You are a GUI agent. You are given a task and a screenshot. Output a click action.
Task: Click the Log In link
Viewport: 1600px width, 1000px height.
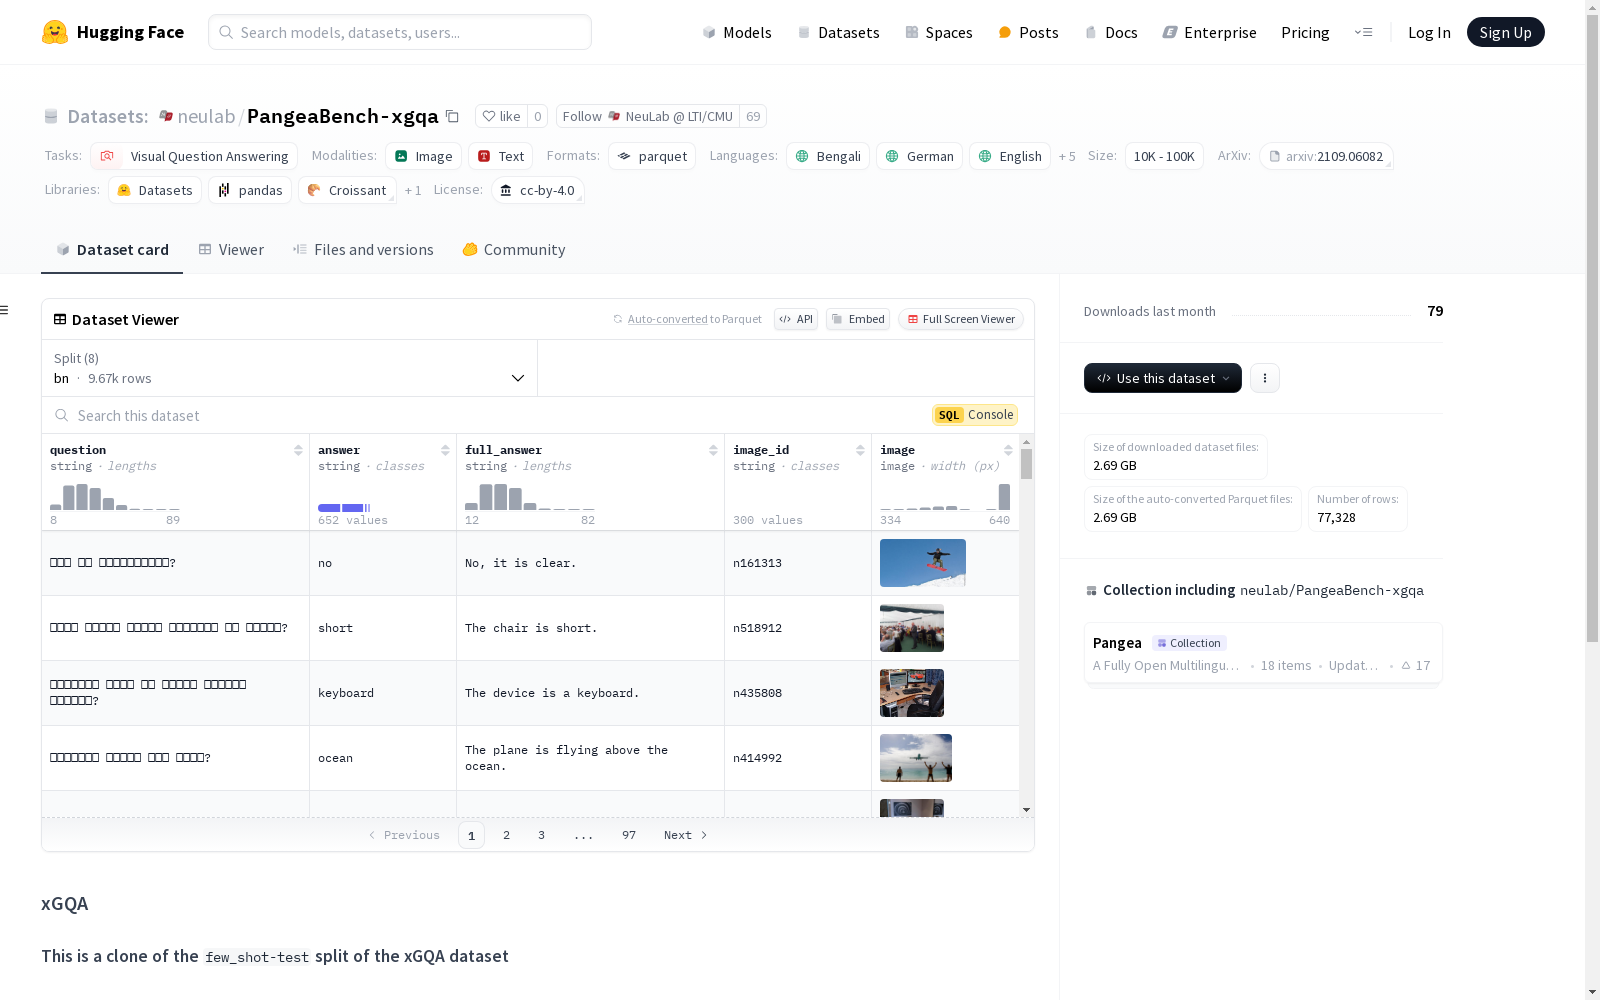[1429, 32]
